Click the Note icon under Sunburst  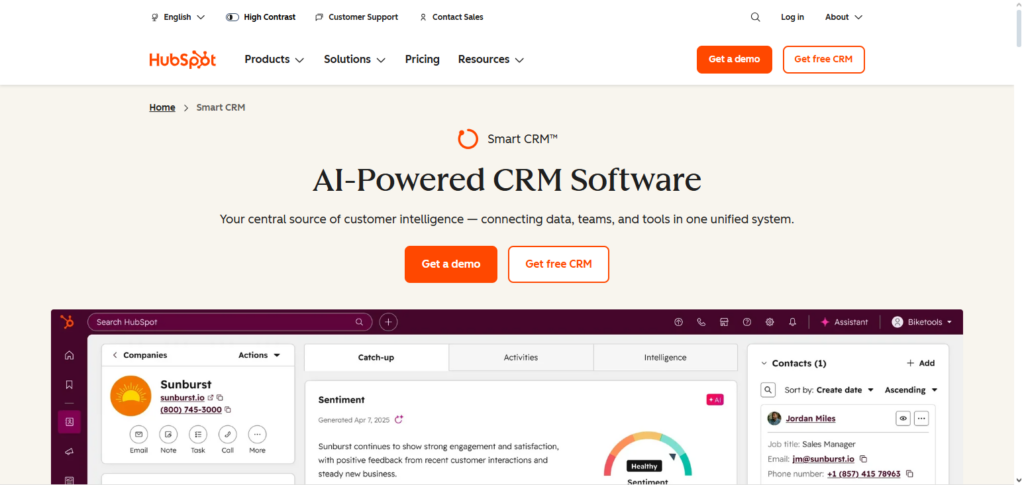168,434
